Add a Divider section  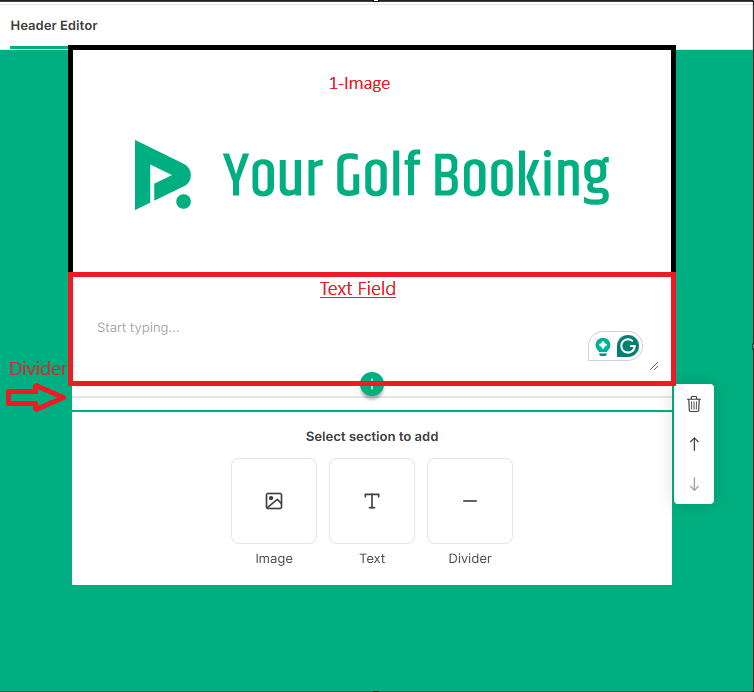tap(470, 501)
